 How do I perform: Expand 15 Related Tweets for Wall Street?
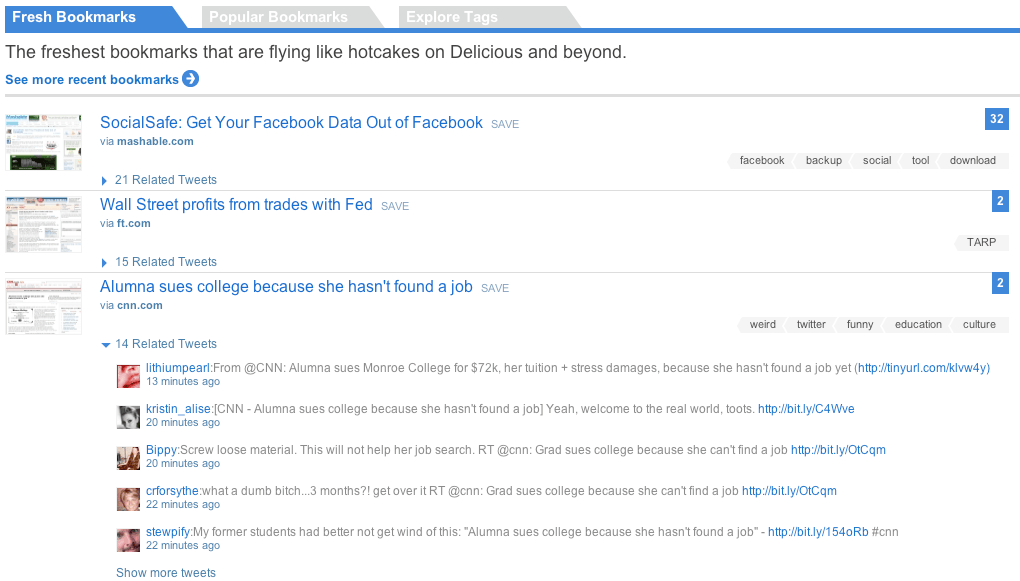coord(159,262)
